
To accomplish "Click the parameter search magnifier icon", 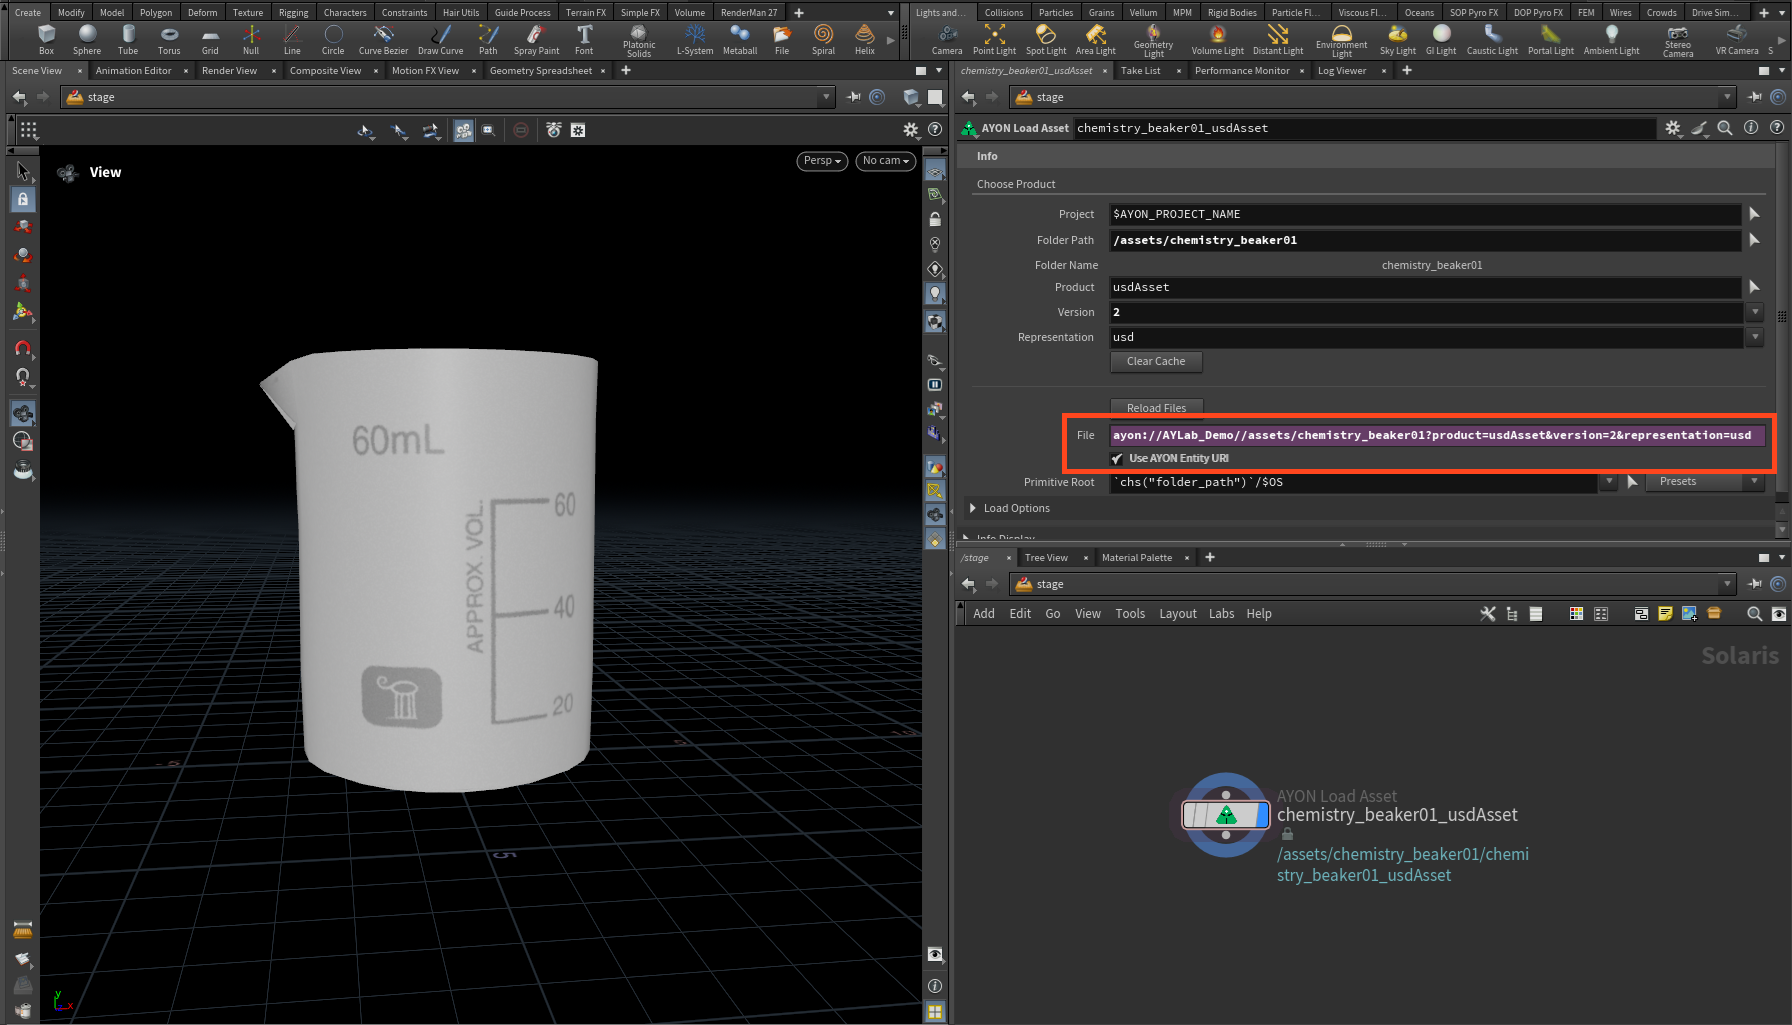I will [x=1725, y=128].
